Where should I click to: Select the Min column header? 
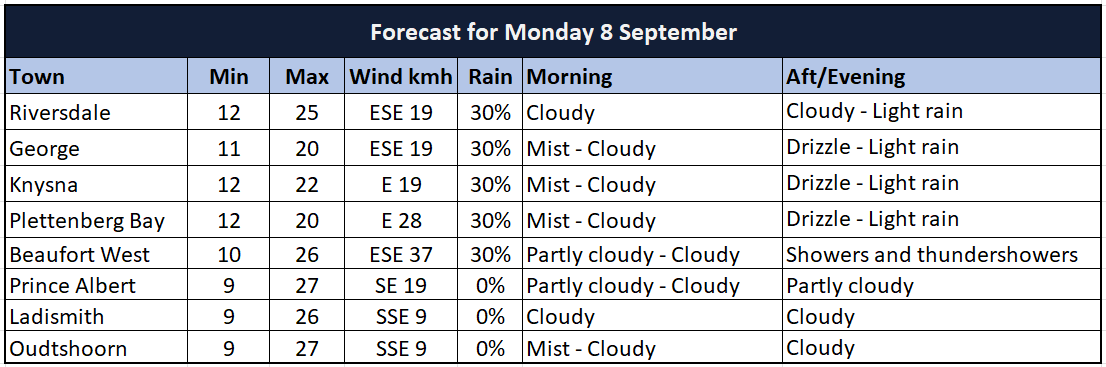(x=229, y=77)
